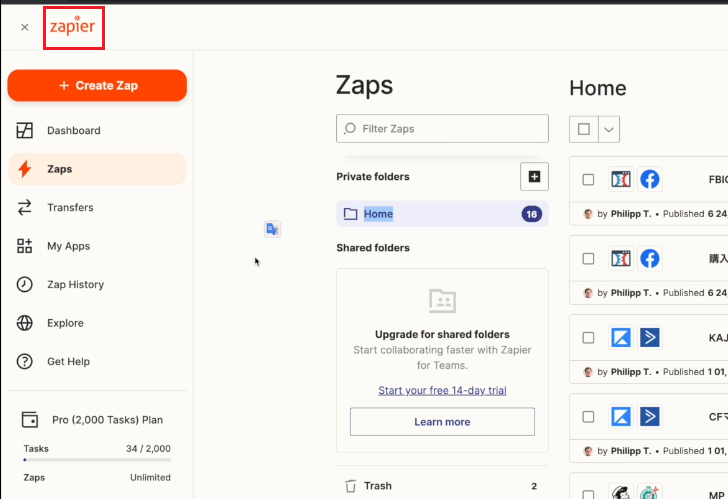Click Kajabi icon in the CF Zap row

pos(621,416)
